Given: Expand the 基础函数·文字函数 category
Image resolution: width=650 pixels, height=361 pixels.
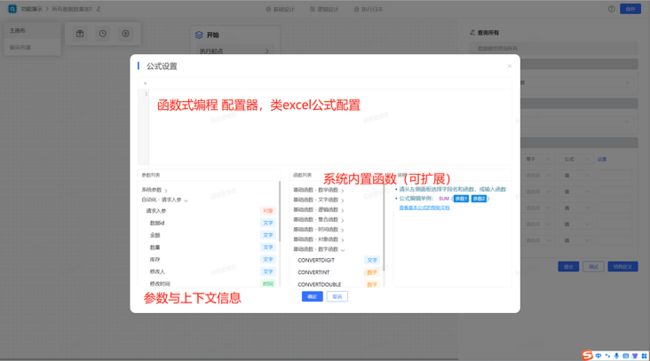Looking at the screenshot, I should [x=318, y=200].
